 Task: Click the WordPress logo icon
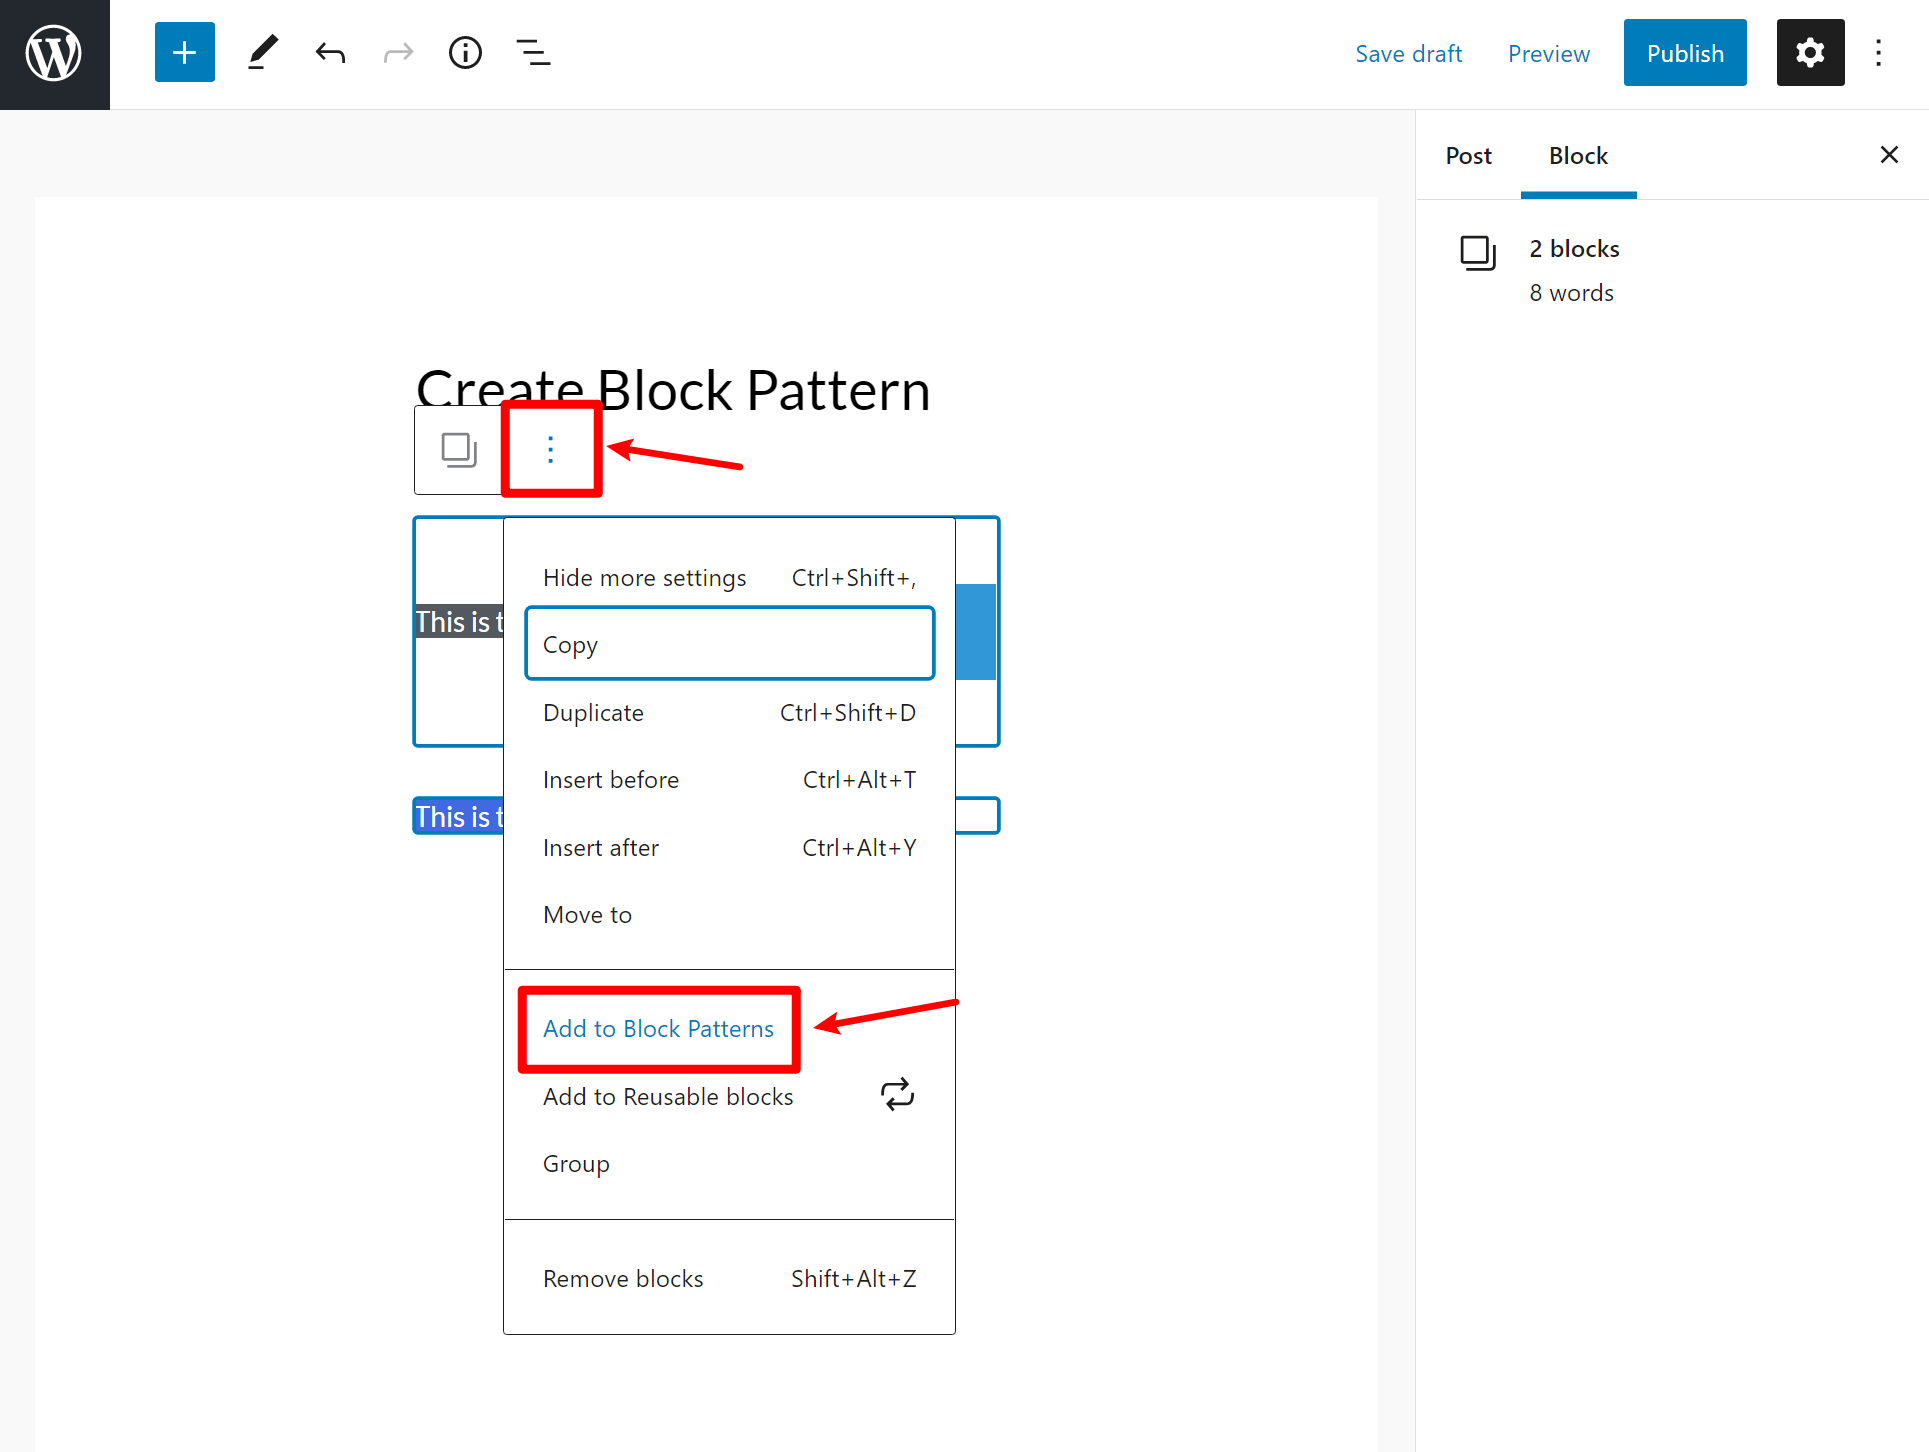click(x=55, y=53)
